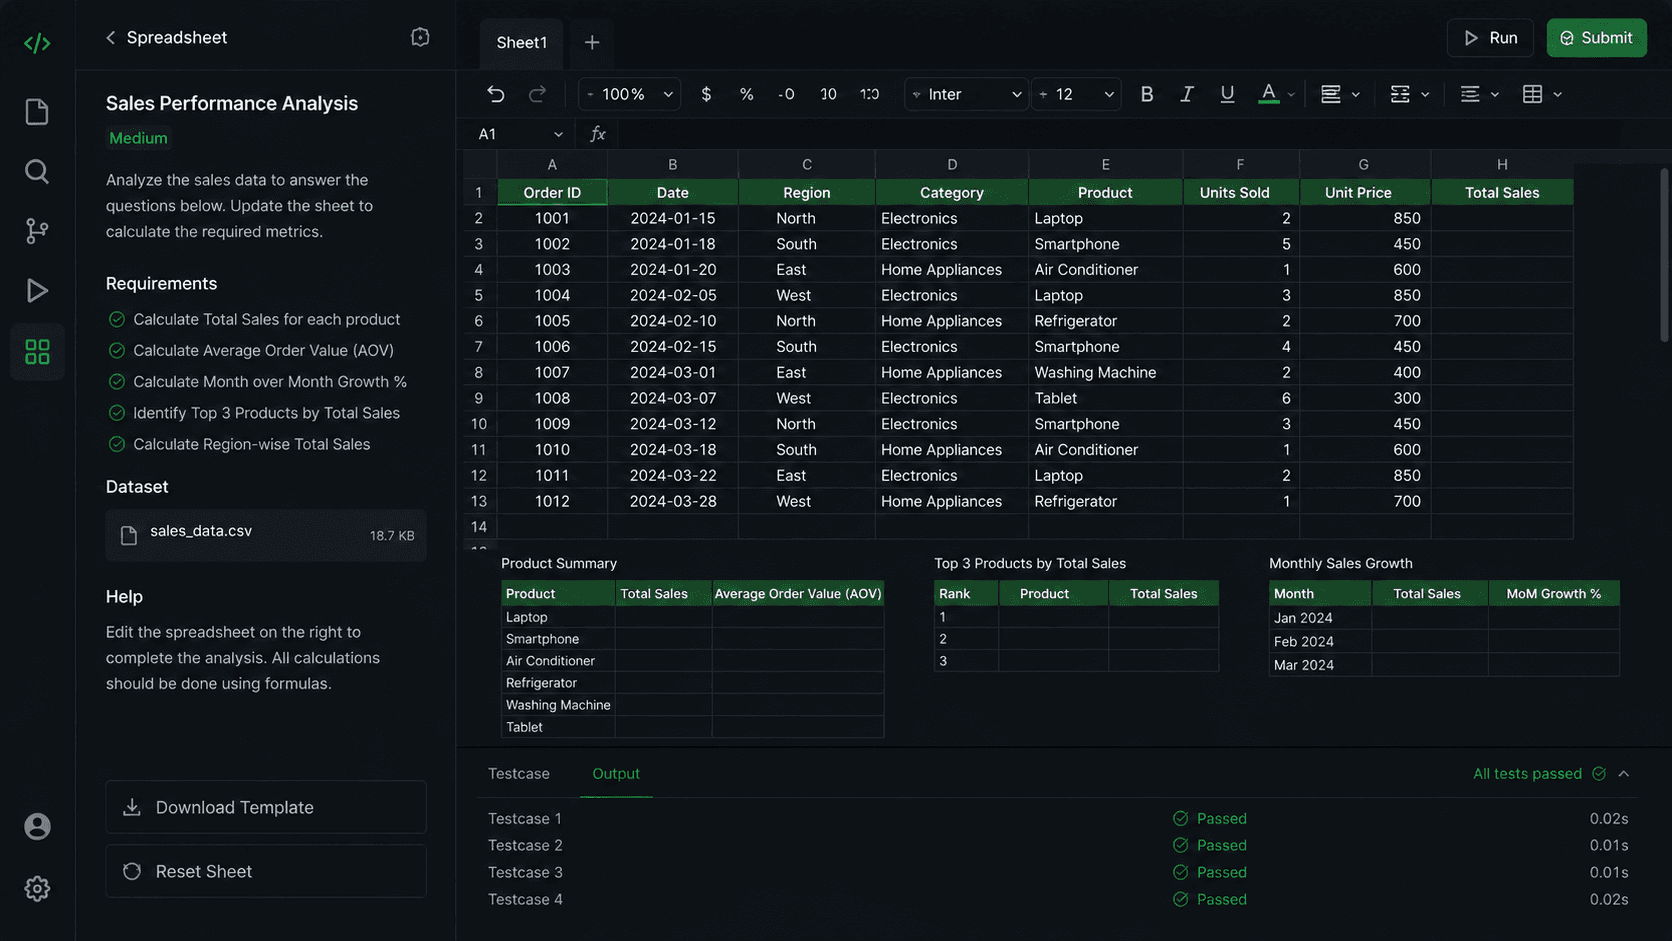Toggle 'Identify Top 3 Products' check

(x=117, y=413)
